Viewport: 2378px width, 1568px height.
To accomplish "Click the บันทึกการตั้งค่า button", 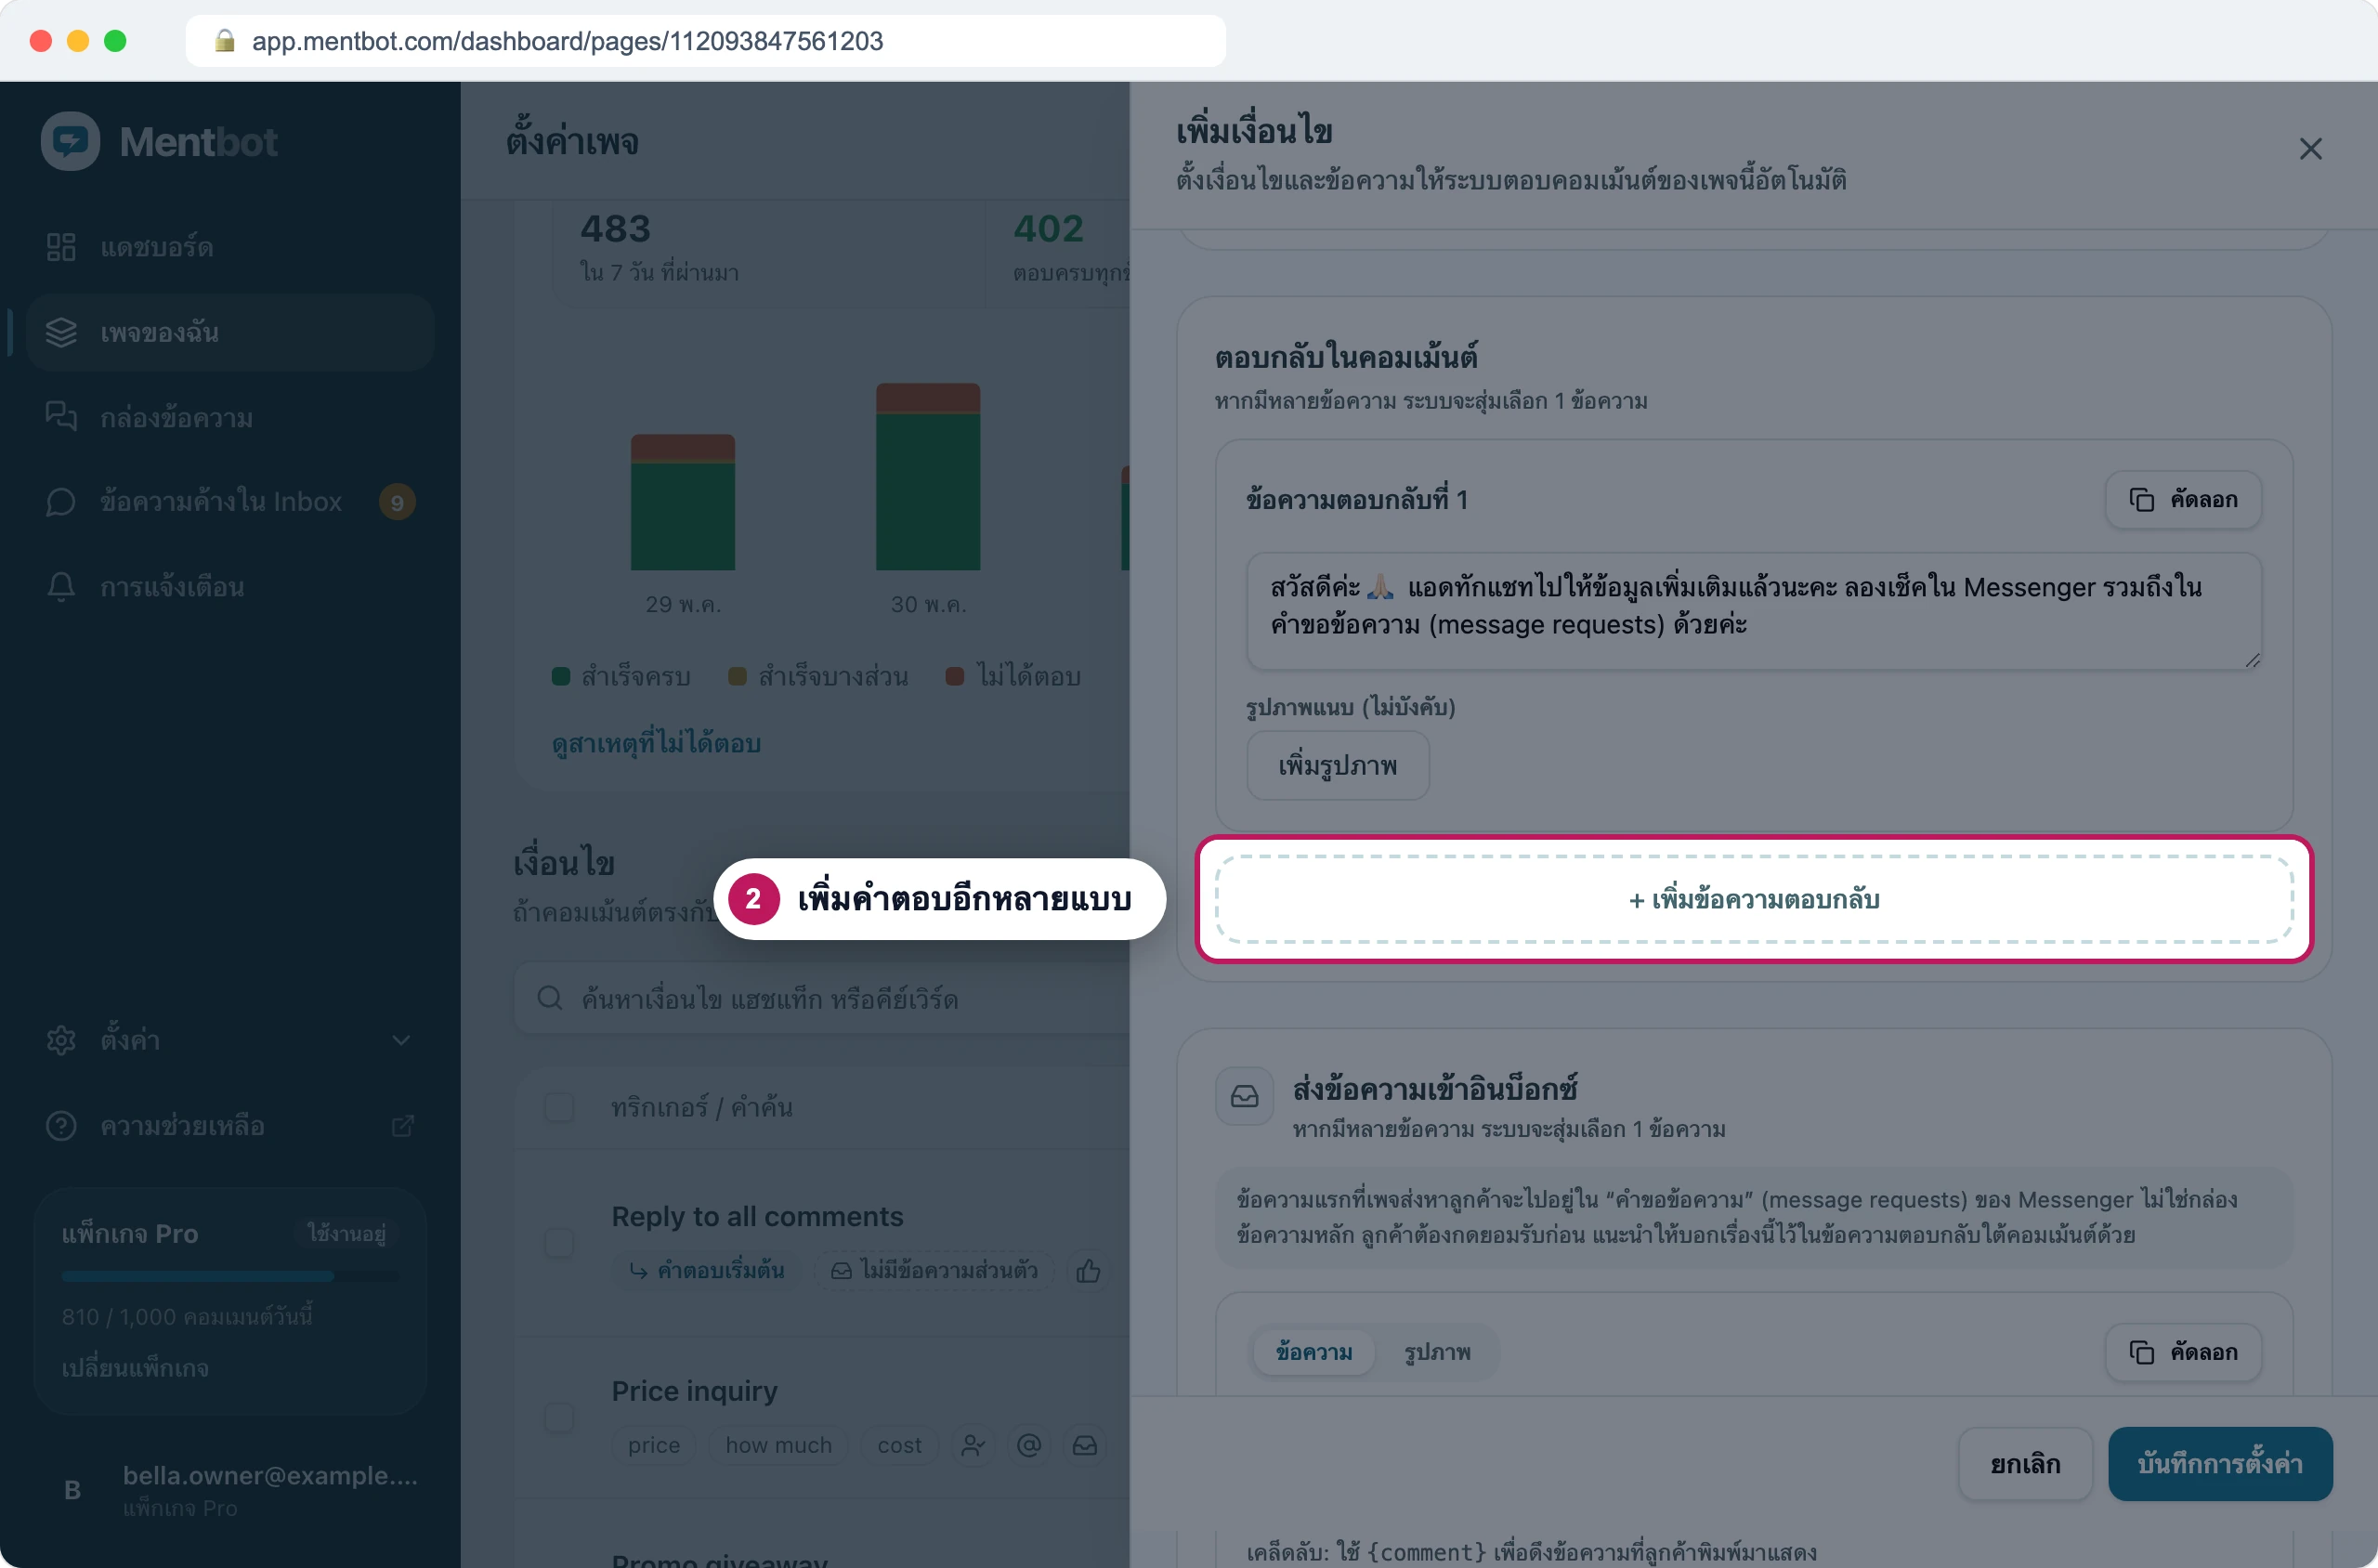I will coord(2220,1464).
